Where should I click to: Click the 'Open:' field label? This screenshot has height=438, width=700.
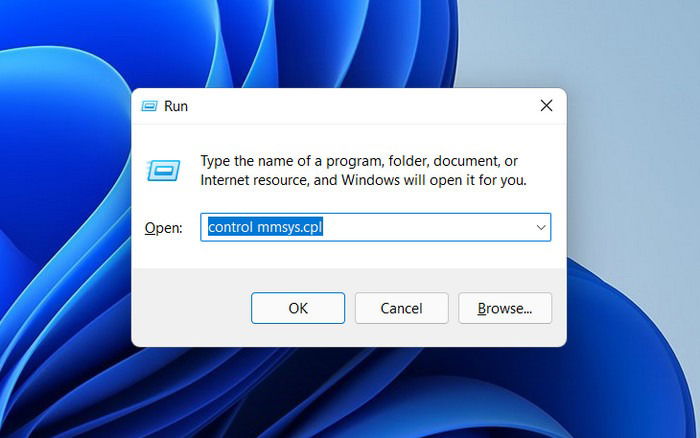(163, 228)
